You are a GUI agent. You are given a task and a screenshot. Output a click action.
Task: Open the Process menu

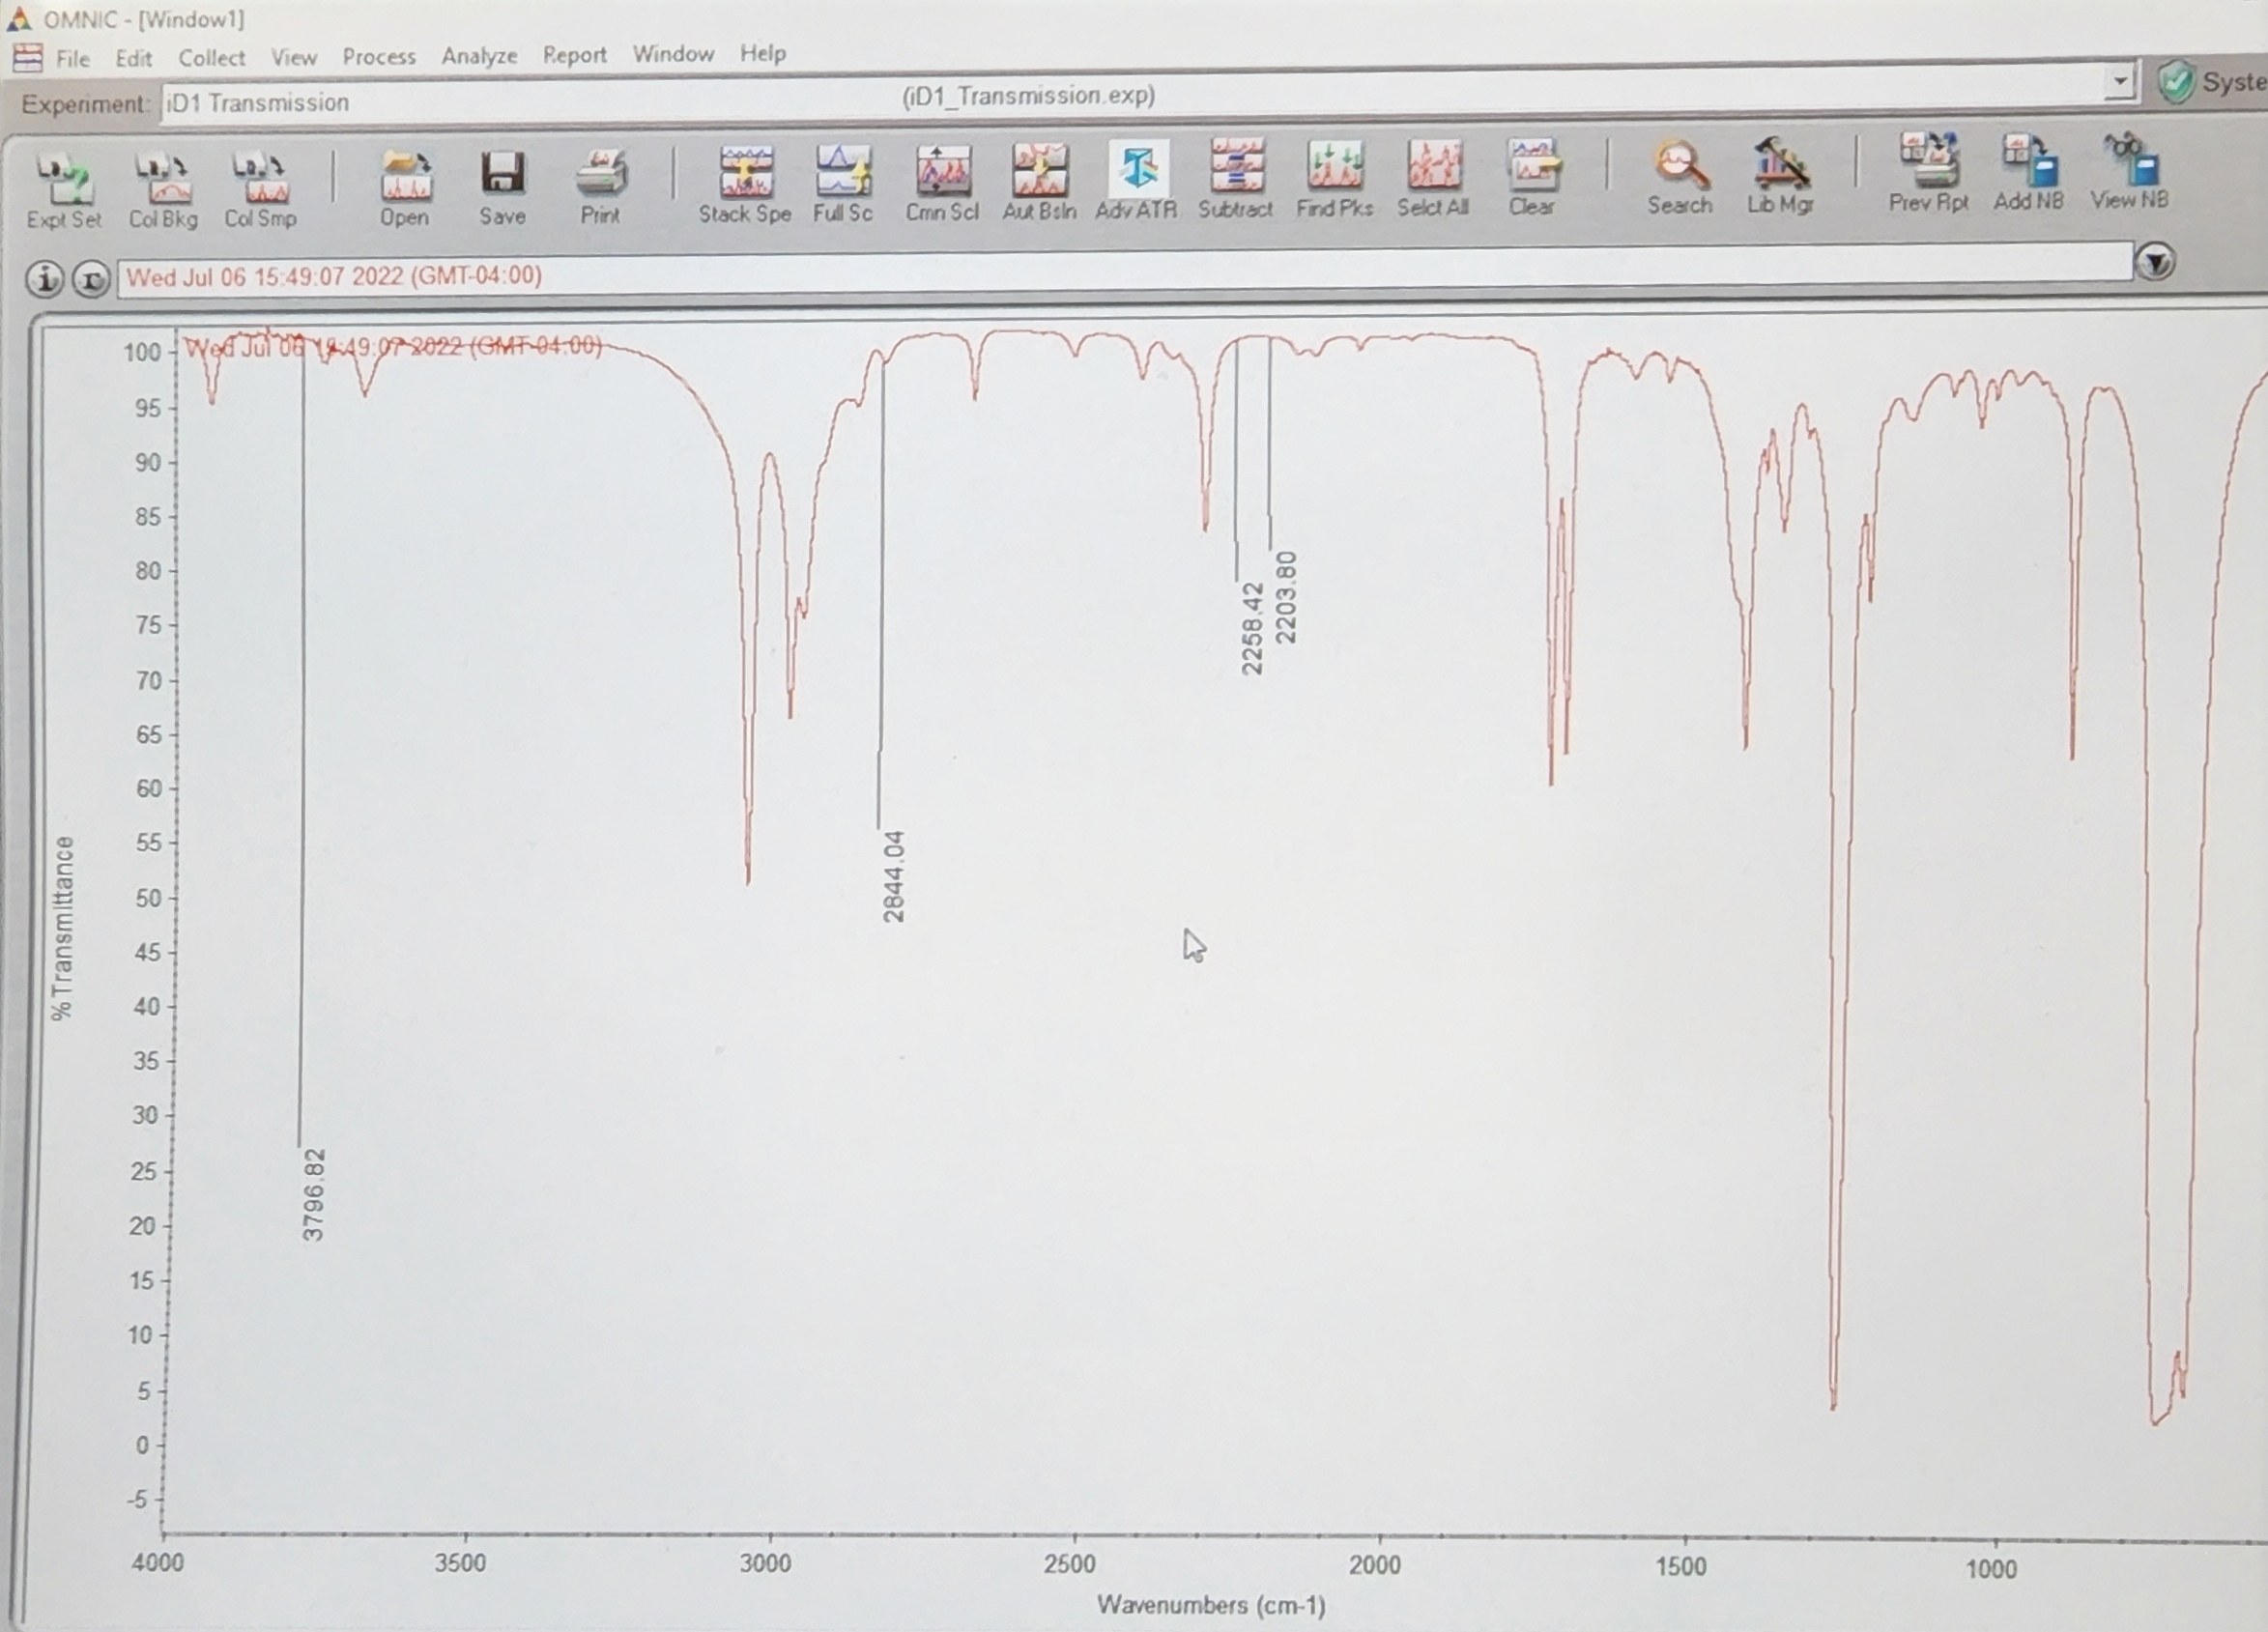click(x=379, y=57)
